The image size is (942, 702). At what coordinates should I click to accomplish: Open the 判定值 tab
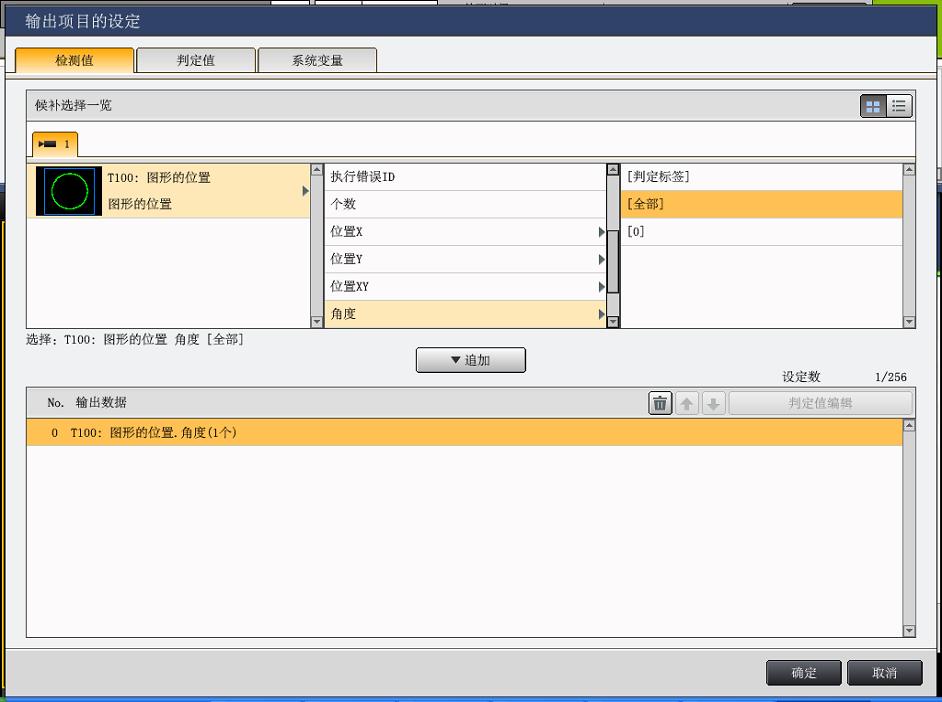195,60
